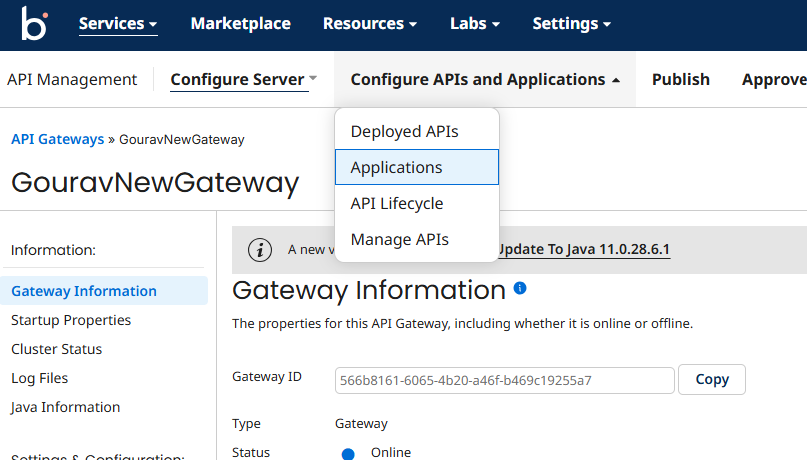The width and height of the screenshot is (807, 460).
Task: Follow the API Gateways breadcrumb link
Action: 57,140
